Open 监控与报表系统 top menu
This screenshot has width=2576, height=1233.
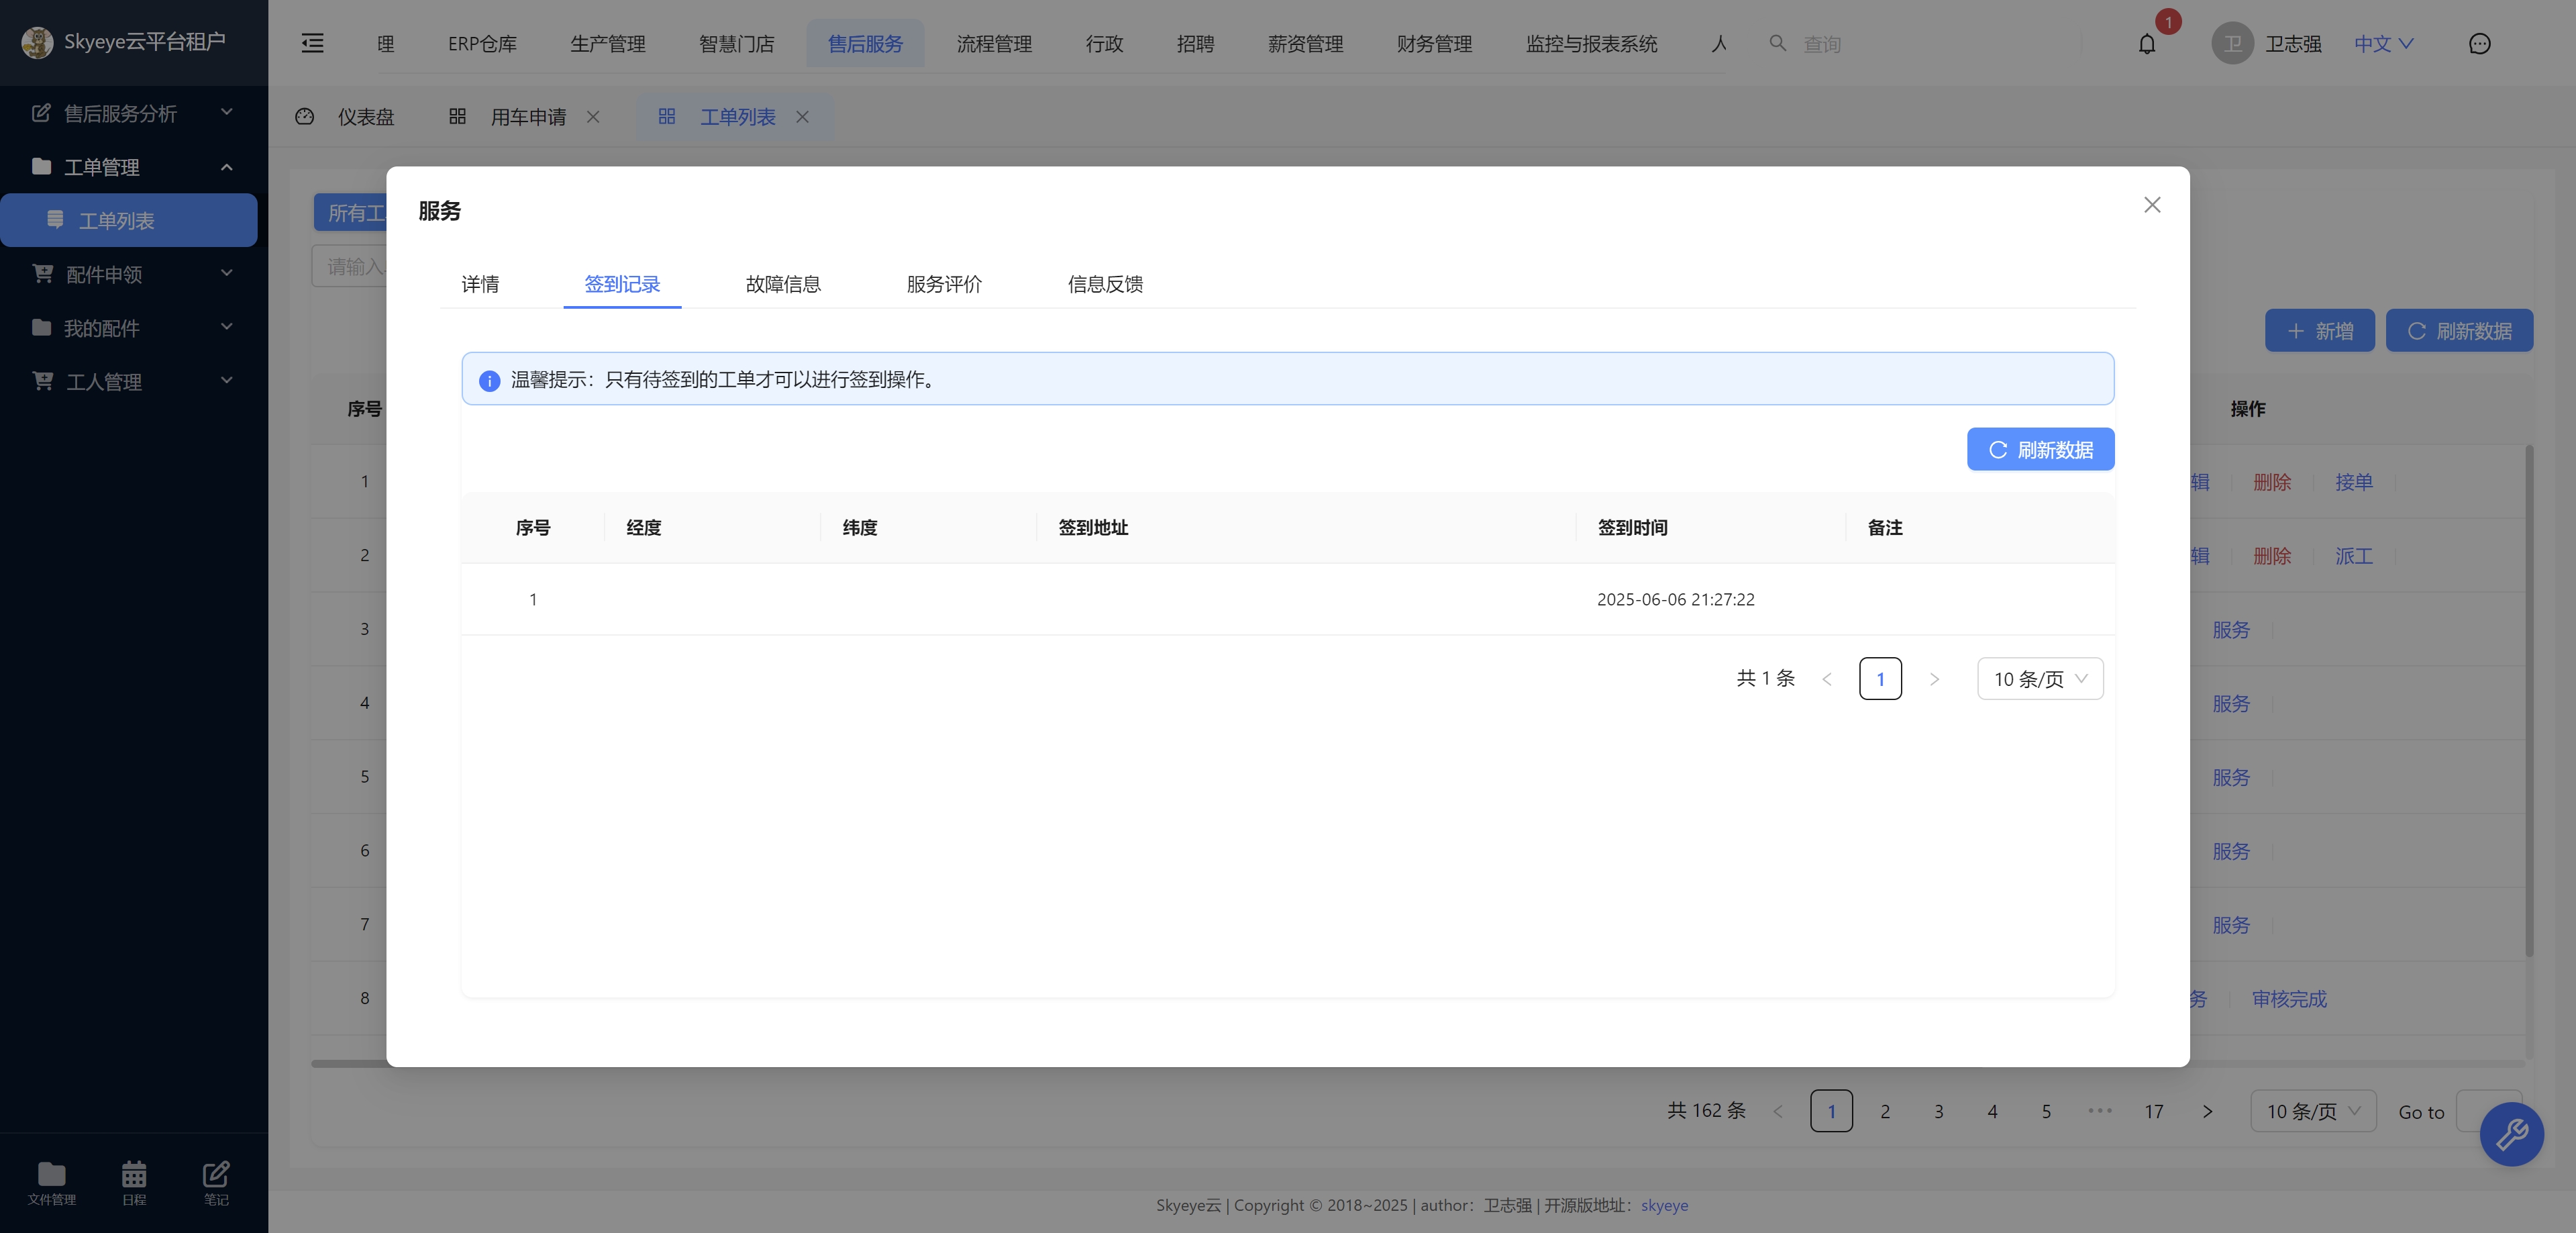click(1591, 44)
